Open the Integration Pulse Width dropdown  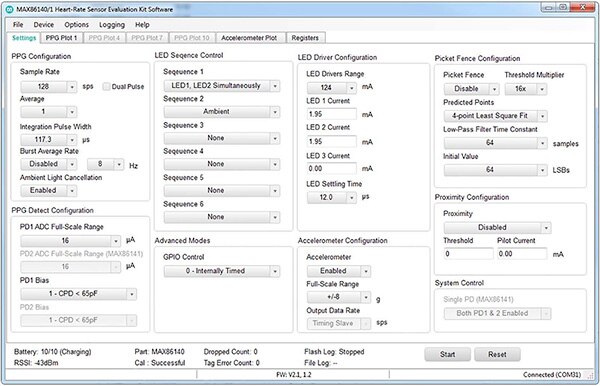pos(49,140)
